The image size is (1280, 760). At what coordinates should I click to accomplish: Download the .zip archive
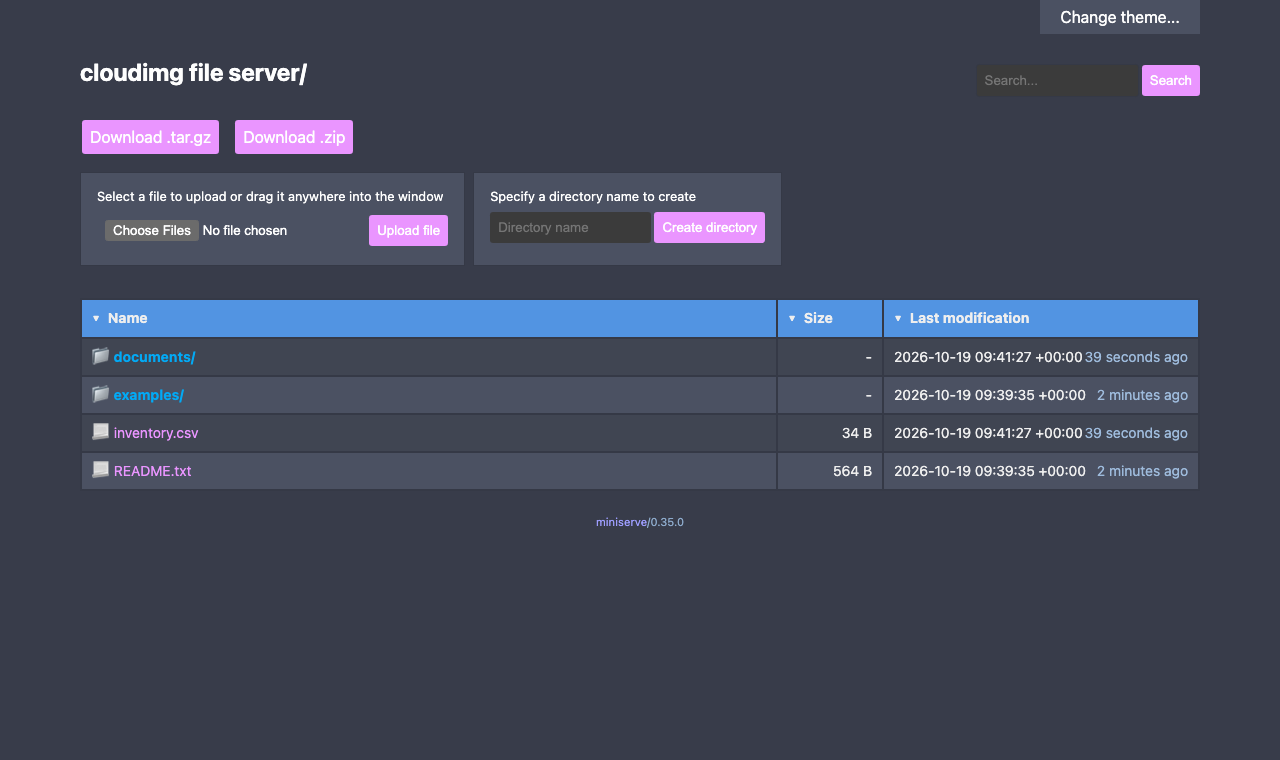click(x=294, y=137)
